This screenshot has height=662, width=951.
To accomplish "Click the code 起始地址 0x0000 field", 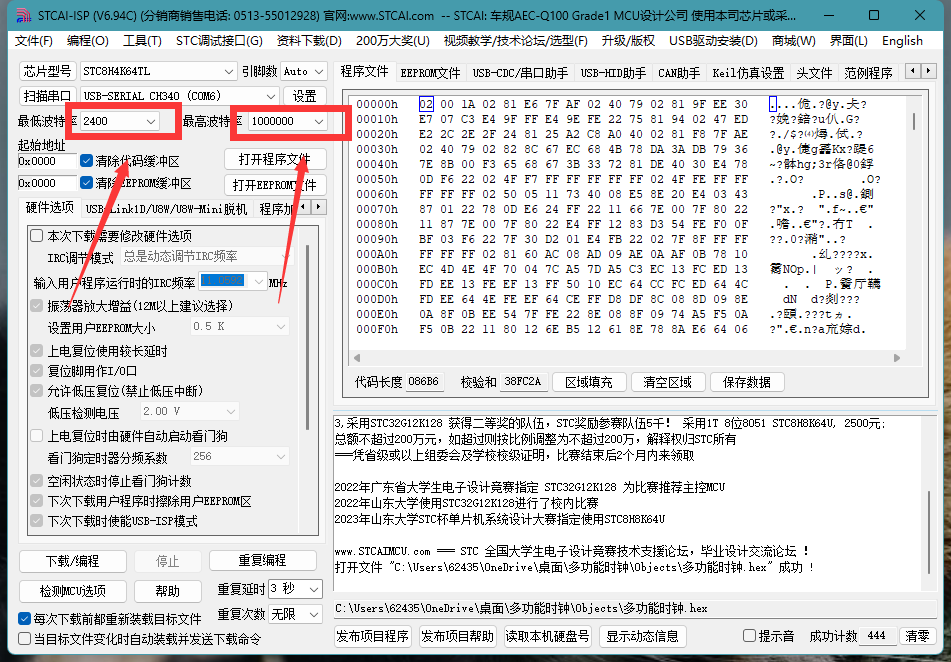I will tap(47, 161).
